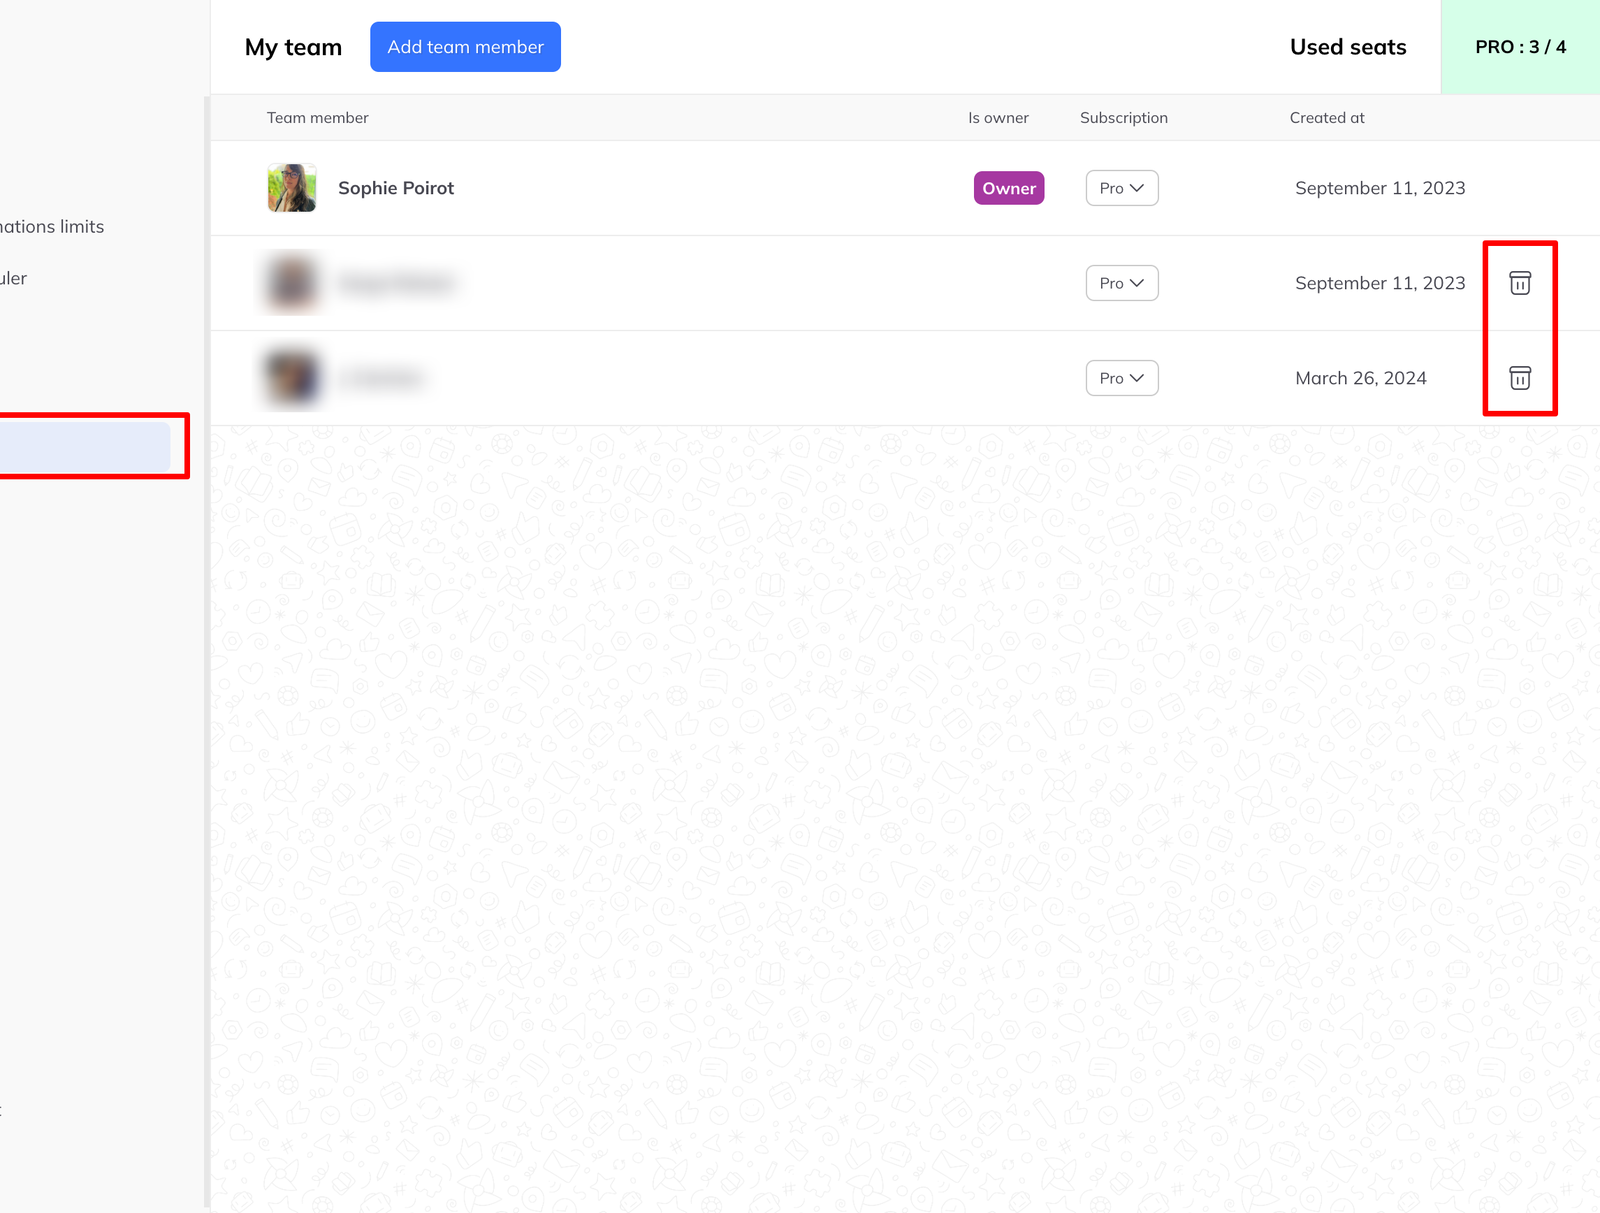
Task: Click the Sophie Poirot name
Action: pos(396,188)
